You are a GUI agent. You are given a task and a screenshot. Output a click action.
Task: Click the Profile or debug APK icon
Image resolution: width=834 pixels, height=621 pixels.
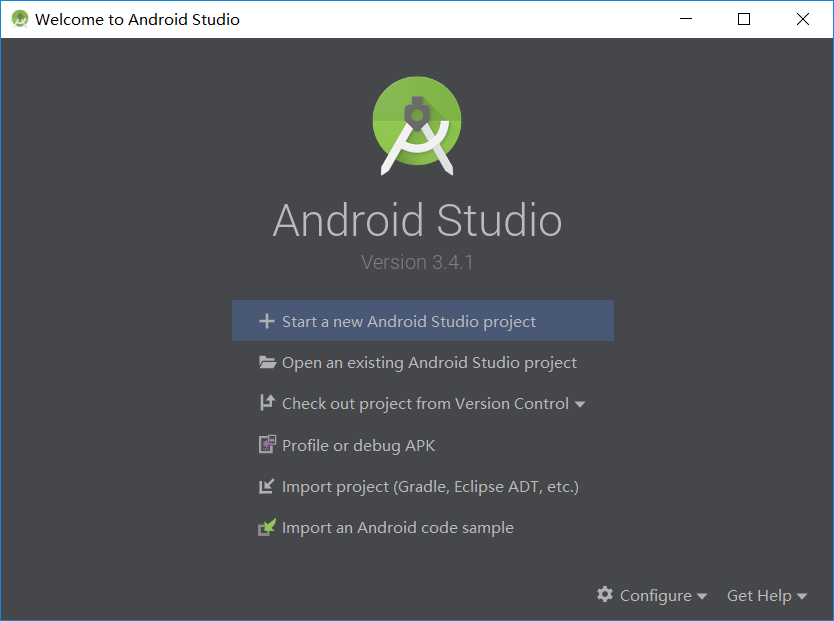pyautogui.click(x=267, y=444)
